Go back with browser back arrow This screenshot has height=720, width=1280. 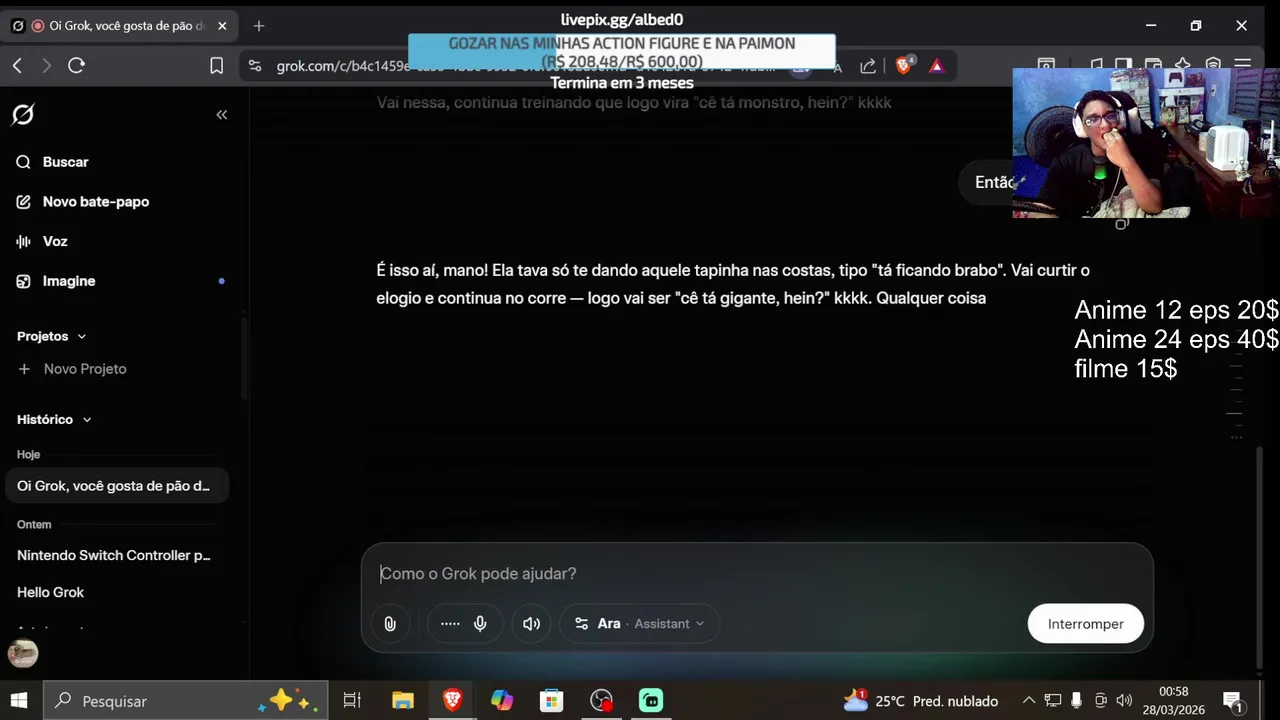point(17,66)
